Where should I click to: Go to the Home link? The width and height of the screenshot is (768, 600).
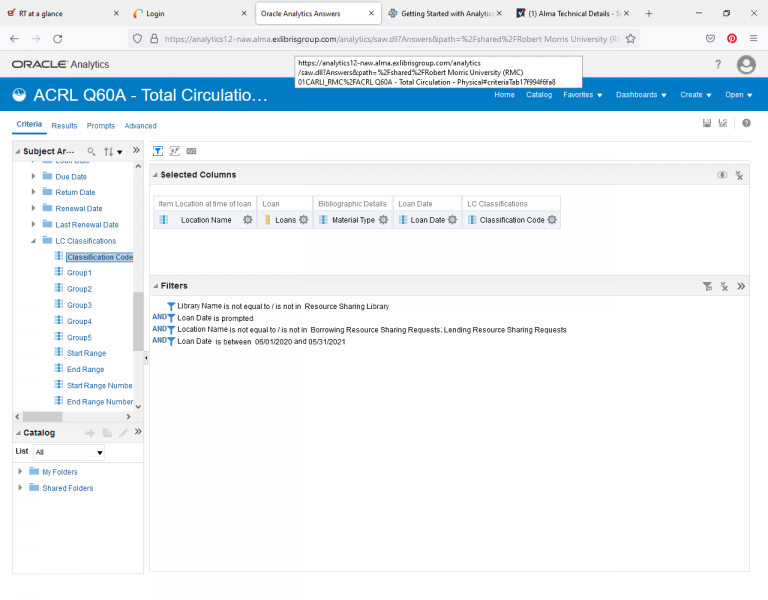tap(504, 95)
